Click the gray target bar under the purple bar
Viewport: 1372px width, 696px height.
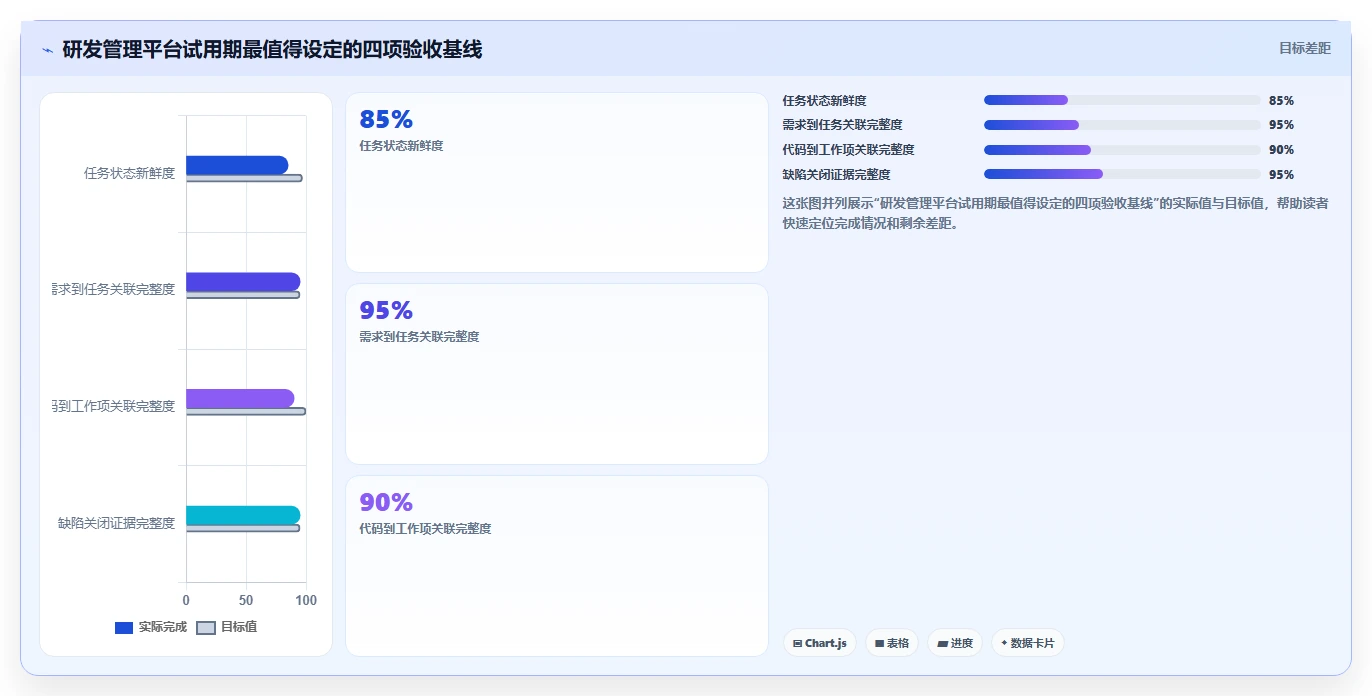(x=246, y=411)
